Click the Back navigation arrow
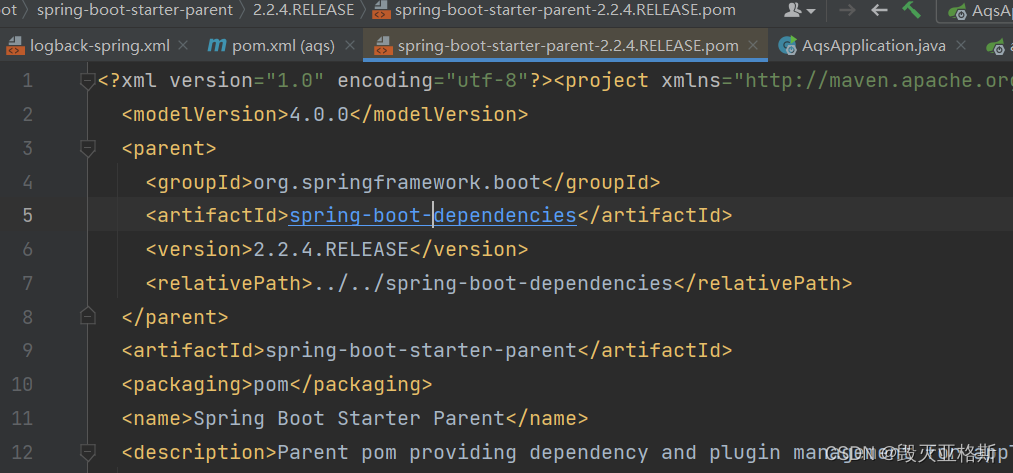Screen dimensions: 1013x473 pyautogui.click(x=879, y=10)
